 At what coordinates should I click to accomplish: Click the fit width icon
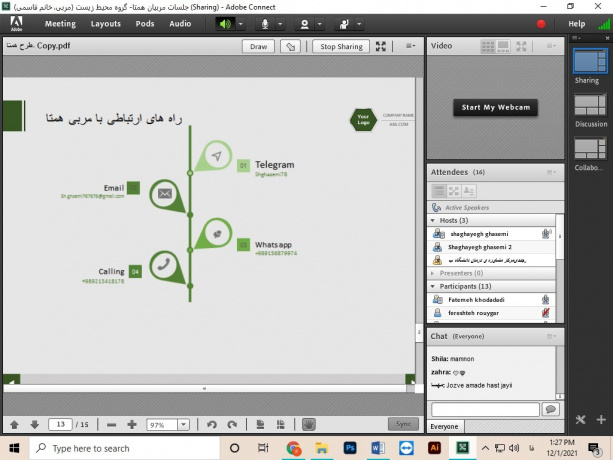pos(280,424)
